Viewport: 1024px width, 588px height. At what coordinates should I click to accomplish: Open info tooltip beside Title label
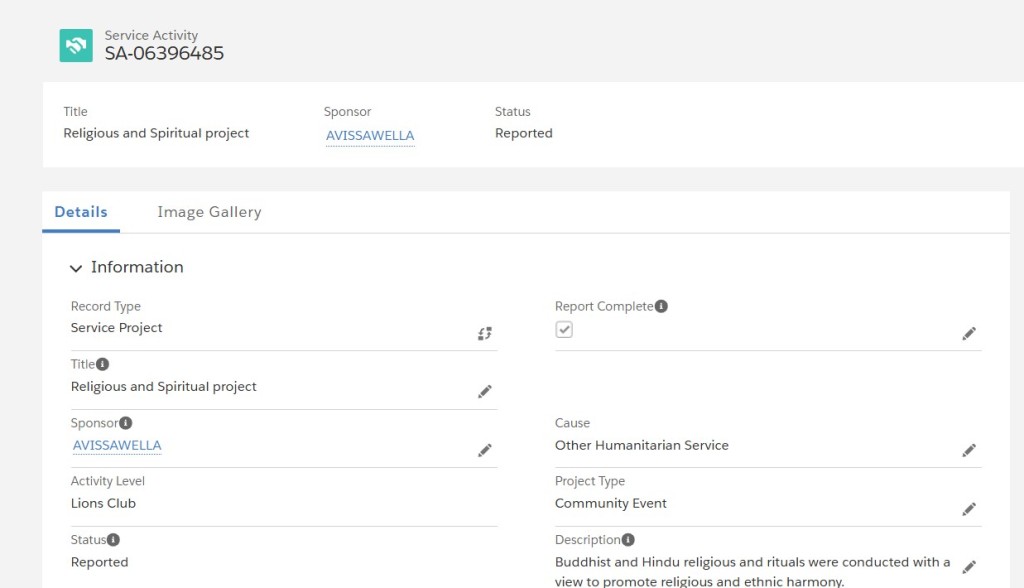pyautogui.click(x=103, y=364)
